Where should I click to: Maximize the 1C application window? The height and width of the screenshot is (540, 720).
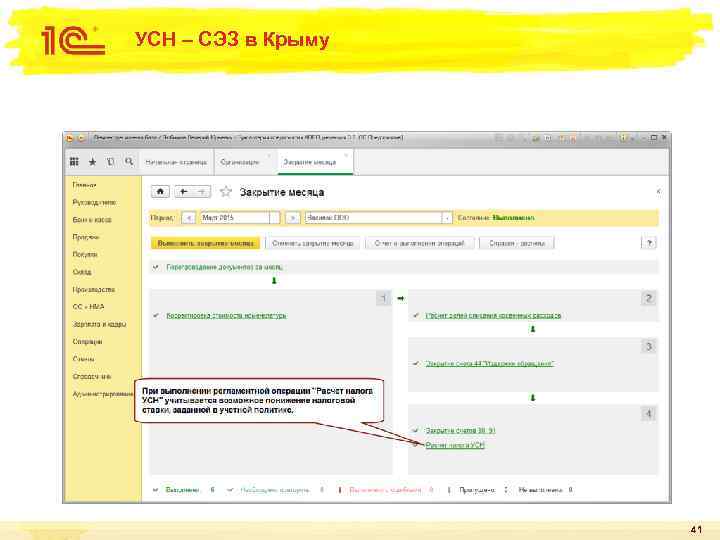click(654, 138)
